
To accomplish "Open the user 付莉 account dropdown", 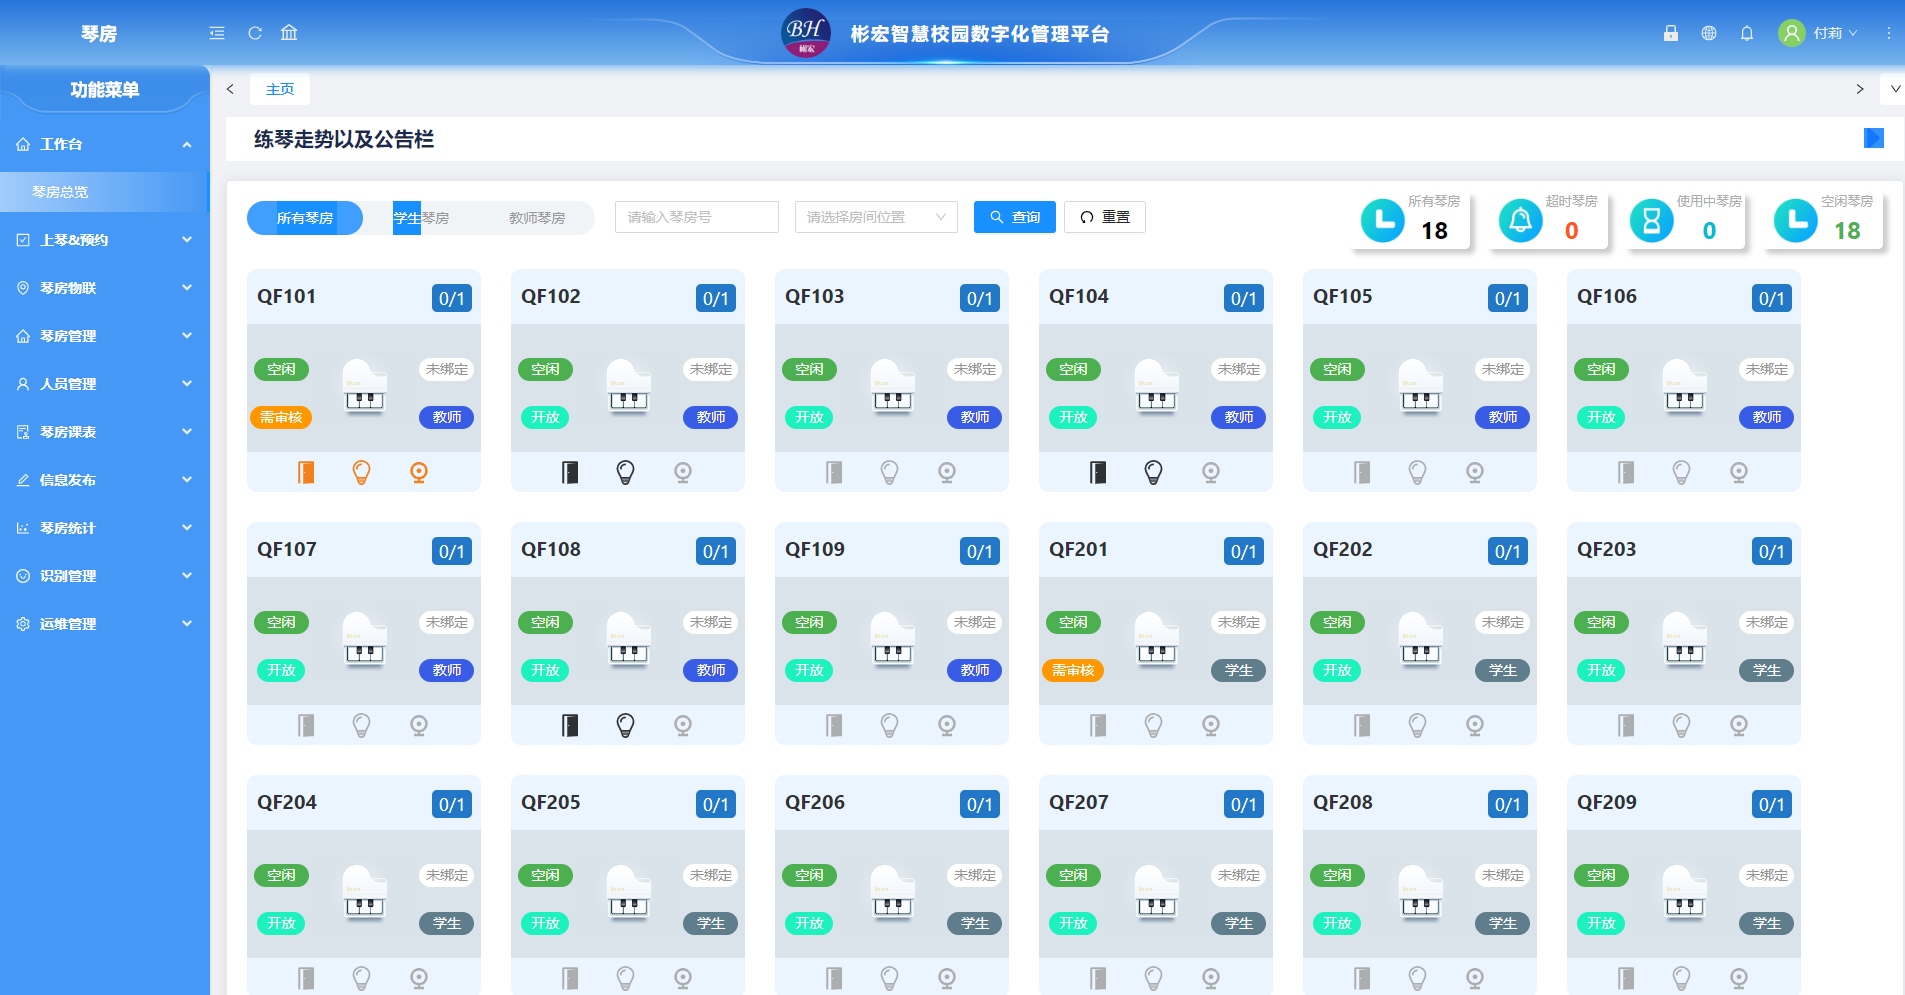I will [x=1820, y=33].
